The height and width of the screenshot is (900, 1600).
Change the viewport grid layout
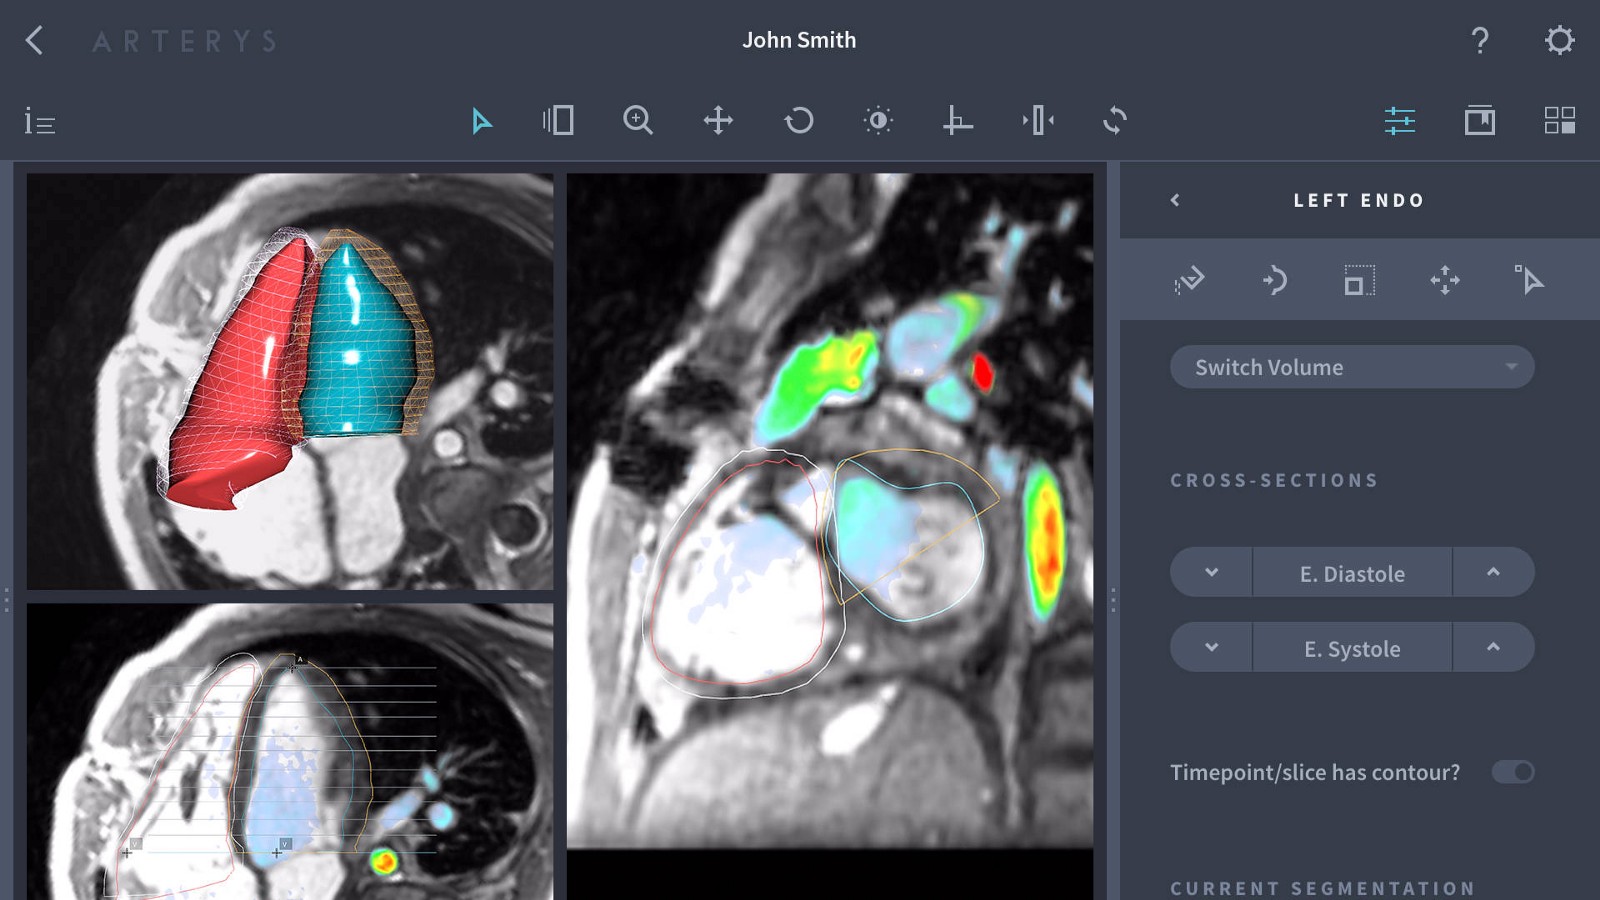[x=1560, y=121]
